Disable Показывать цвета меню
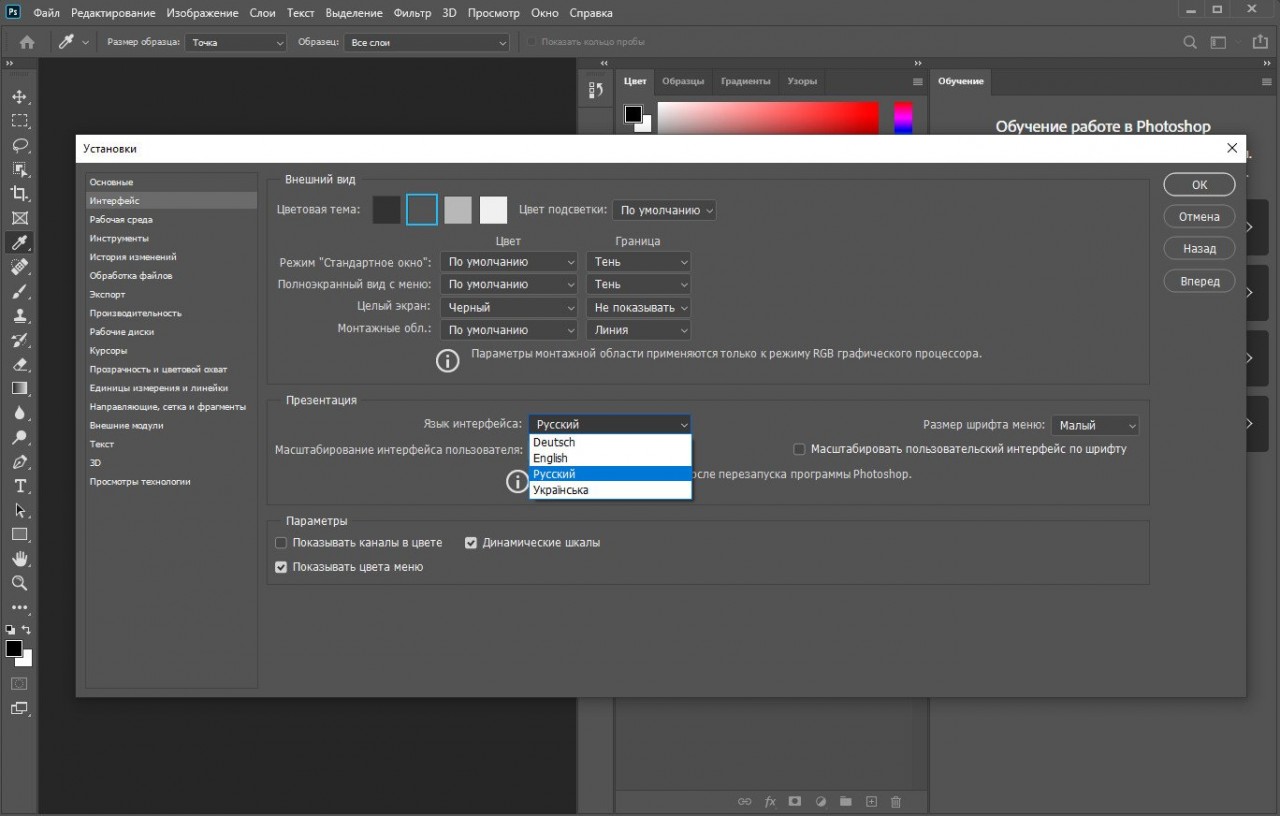 click(281, 567)
